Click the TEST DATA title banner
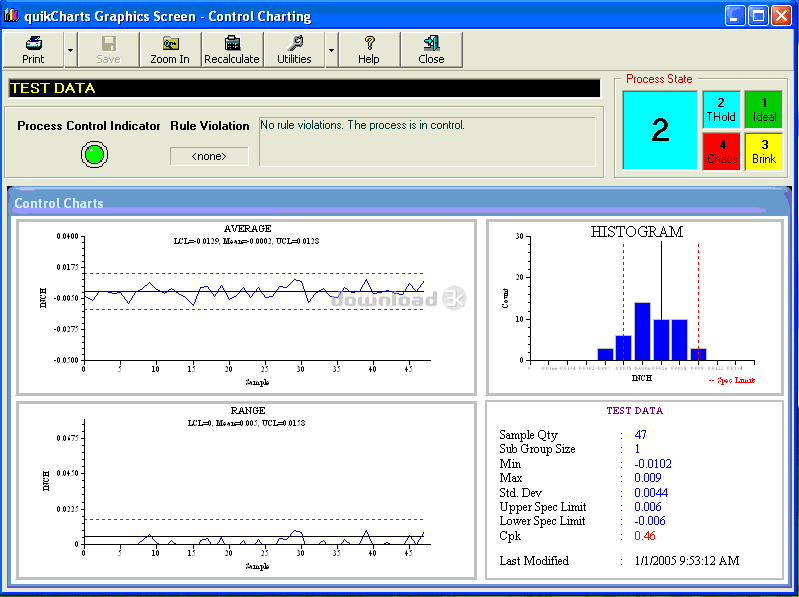 [304, 88]
